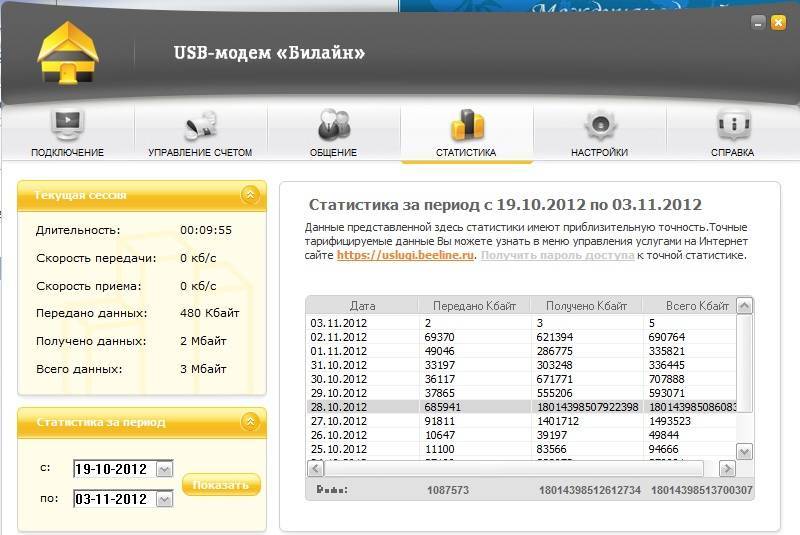Open the end date 03-11-2012 dropdown arrow
Viewport: 800px width, 535px height.
(x=164, y=499)
